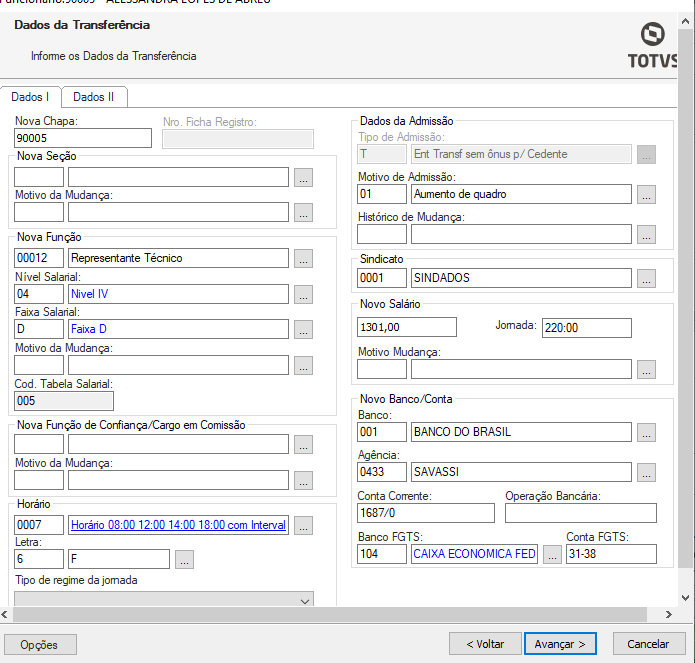Open the Horário 08:00 12:00 link
The image size is (695, 663).
click(x=178, y=525)
